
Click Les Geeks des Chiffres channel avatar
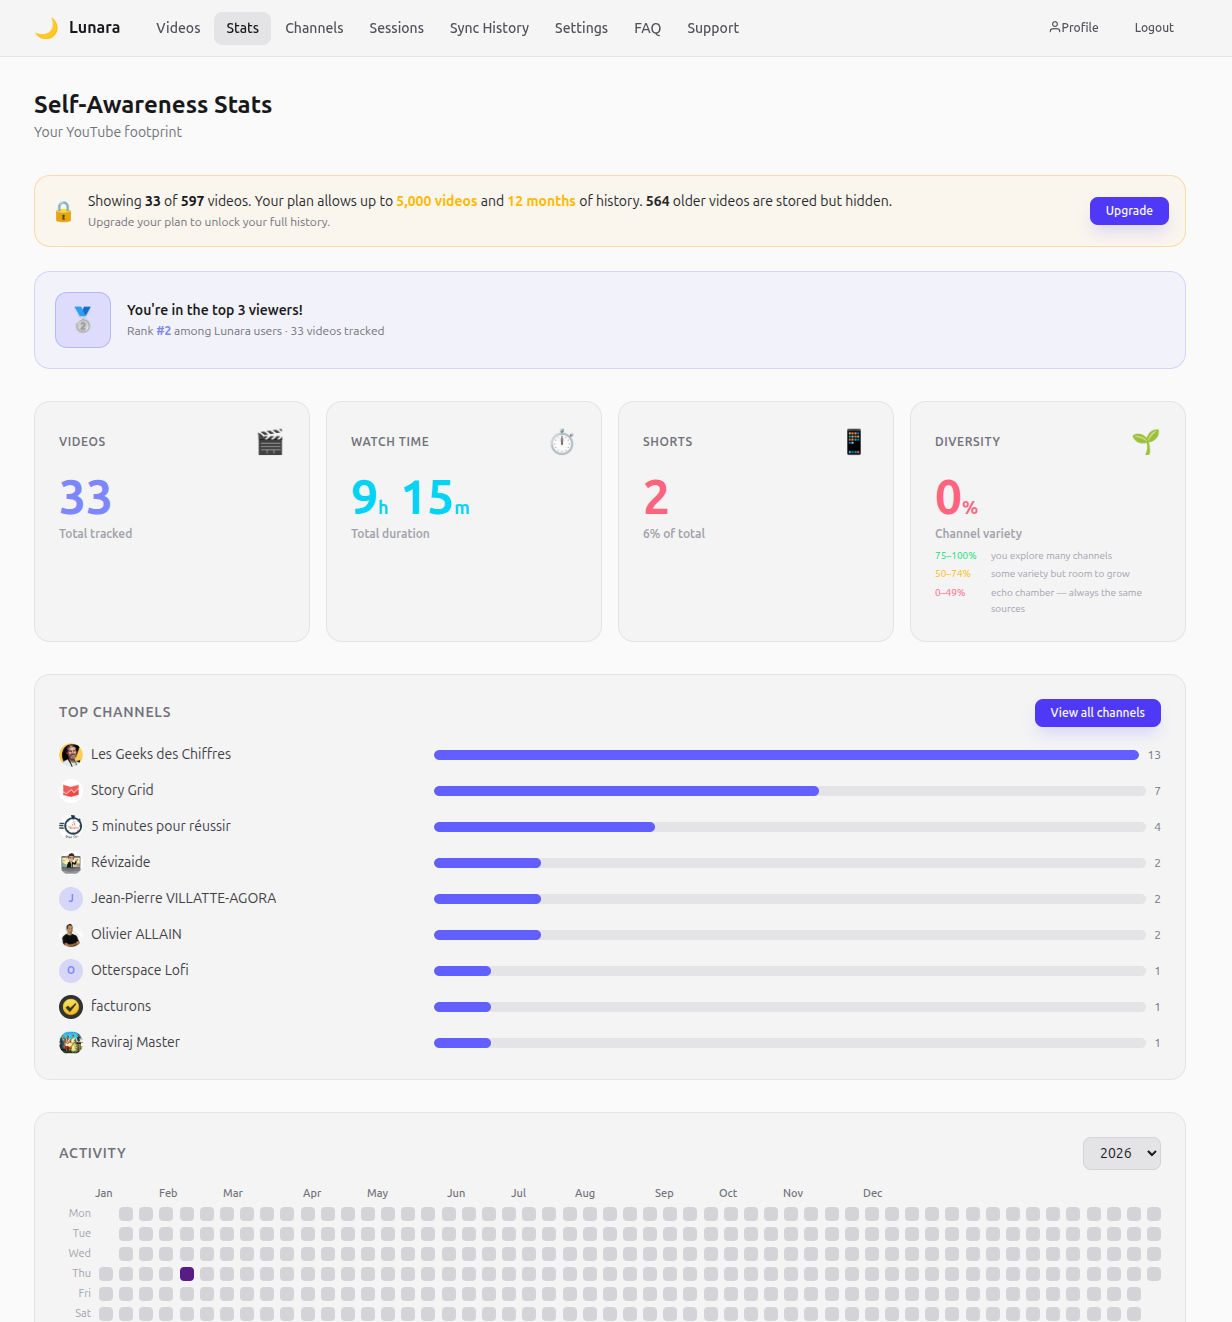tap(71, 754)
